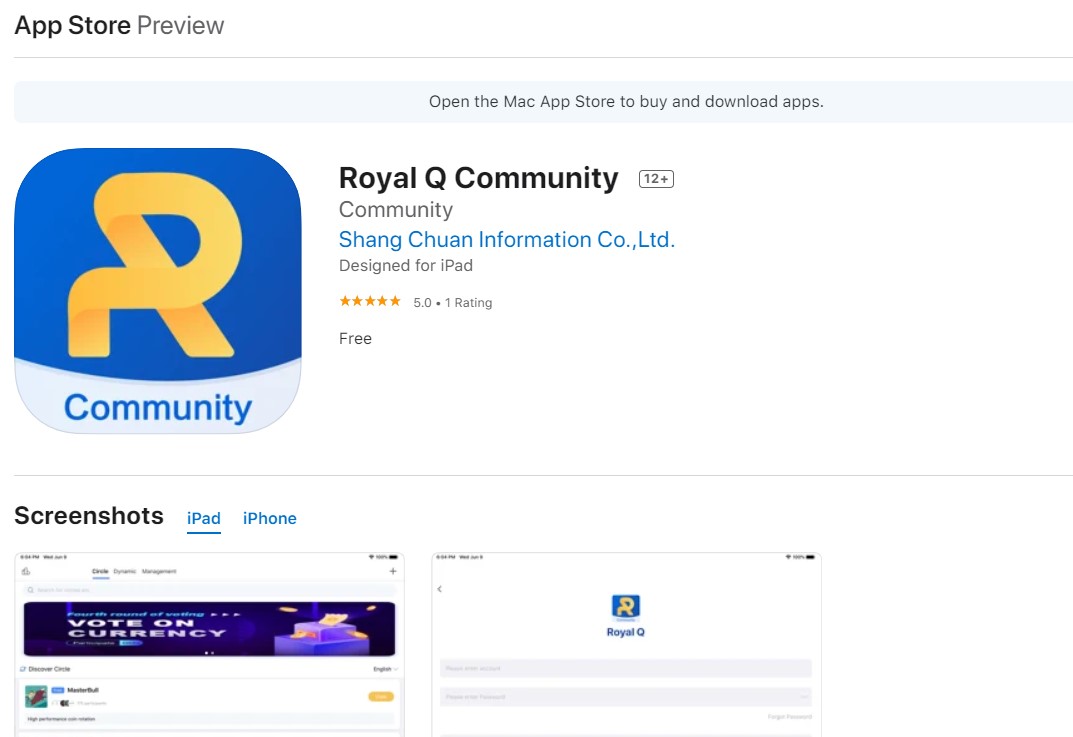Click the five-star rating stars
This screenshot has width=1073, height=737.
coord(370,301)
